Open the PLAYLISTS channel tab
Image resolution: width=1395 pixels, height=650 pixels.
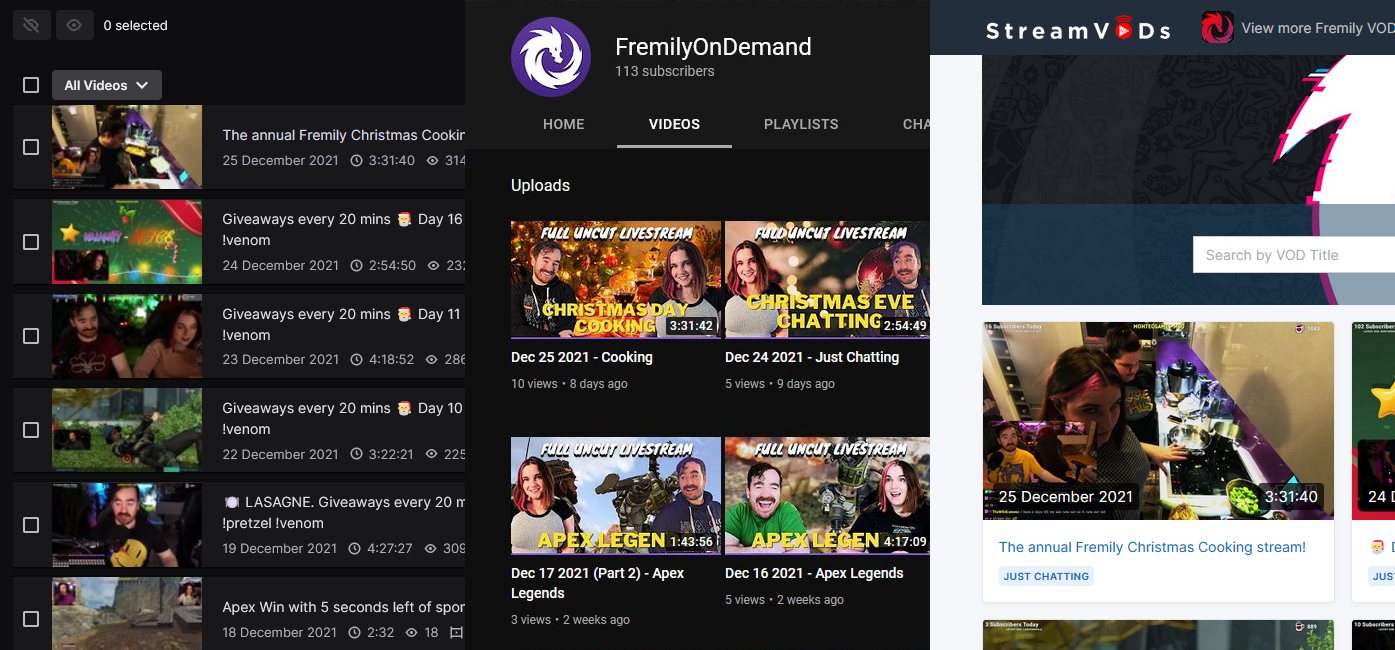click(x=801, y=124)
